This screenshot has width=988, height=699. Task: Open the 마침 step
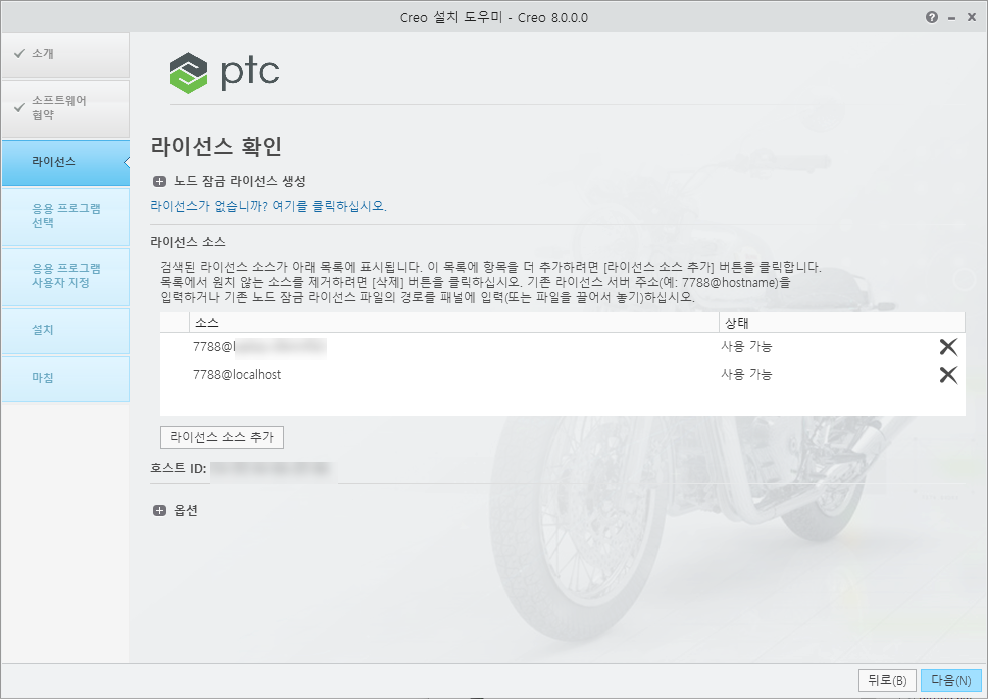tap(66, 378)
